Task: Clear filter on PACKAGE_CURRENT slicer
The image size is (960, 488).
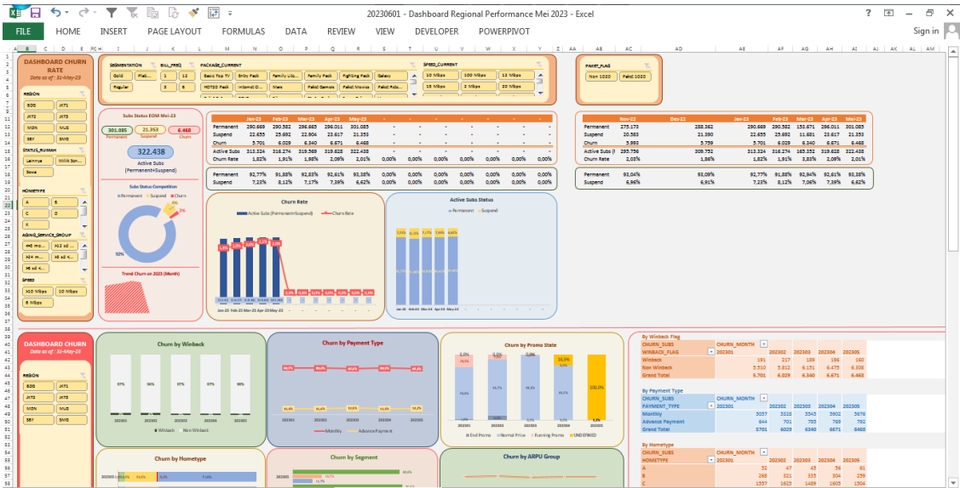Action: 413,64
